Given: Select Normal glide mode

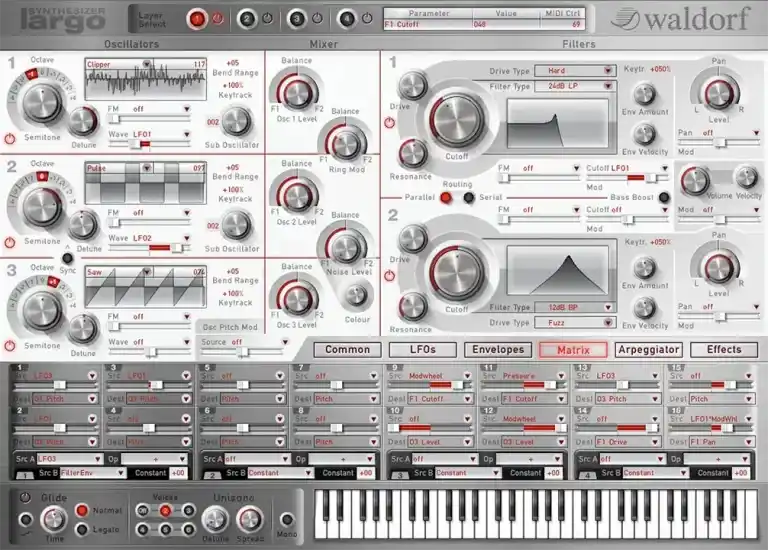Looking at the screenshot, I should [82, 510].
